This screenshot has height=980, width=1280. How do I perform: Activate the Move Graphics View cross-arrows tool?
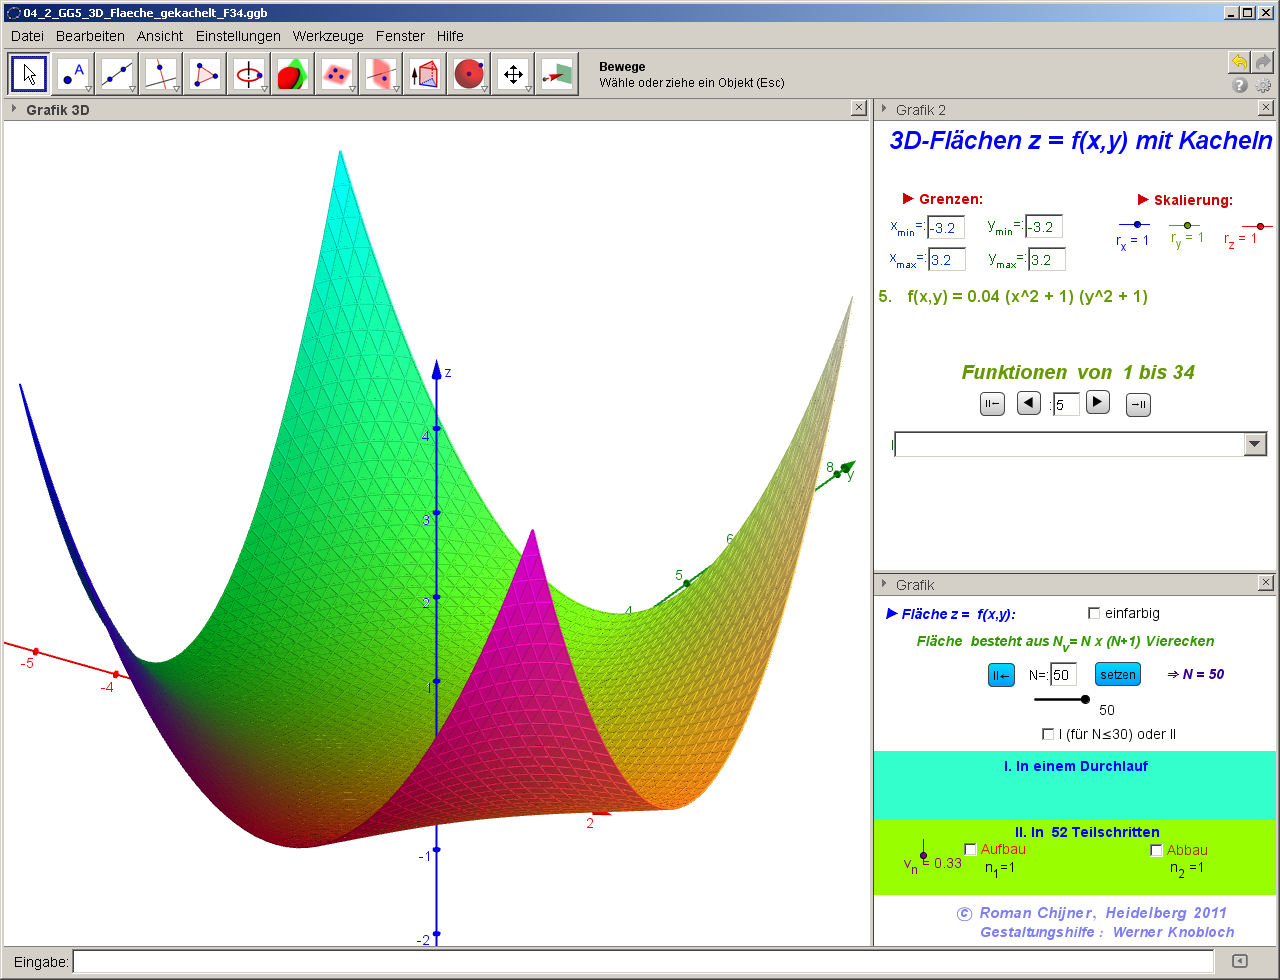[x=513, y=74]
